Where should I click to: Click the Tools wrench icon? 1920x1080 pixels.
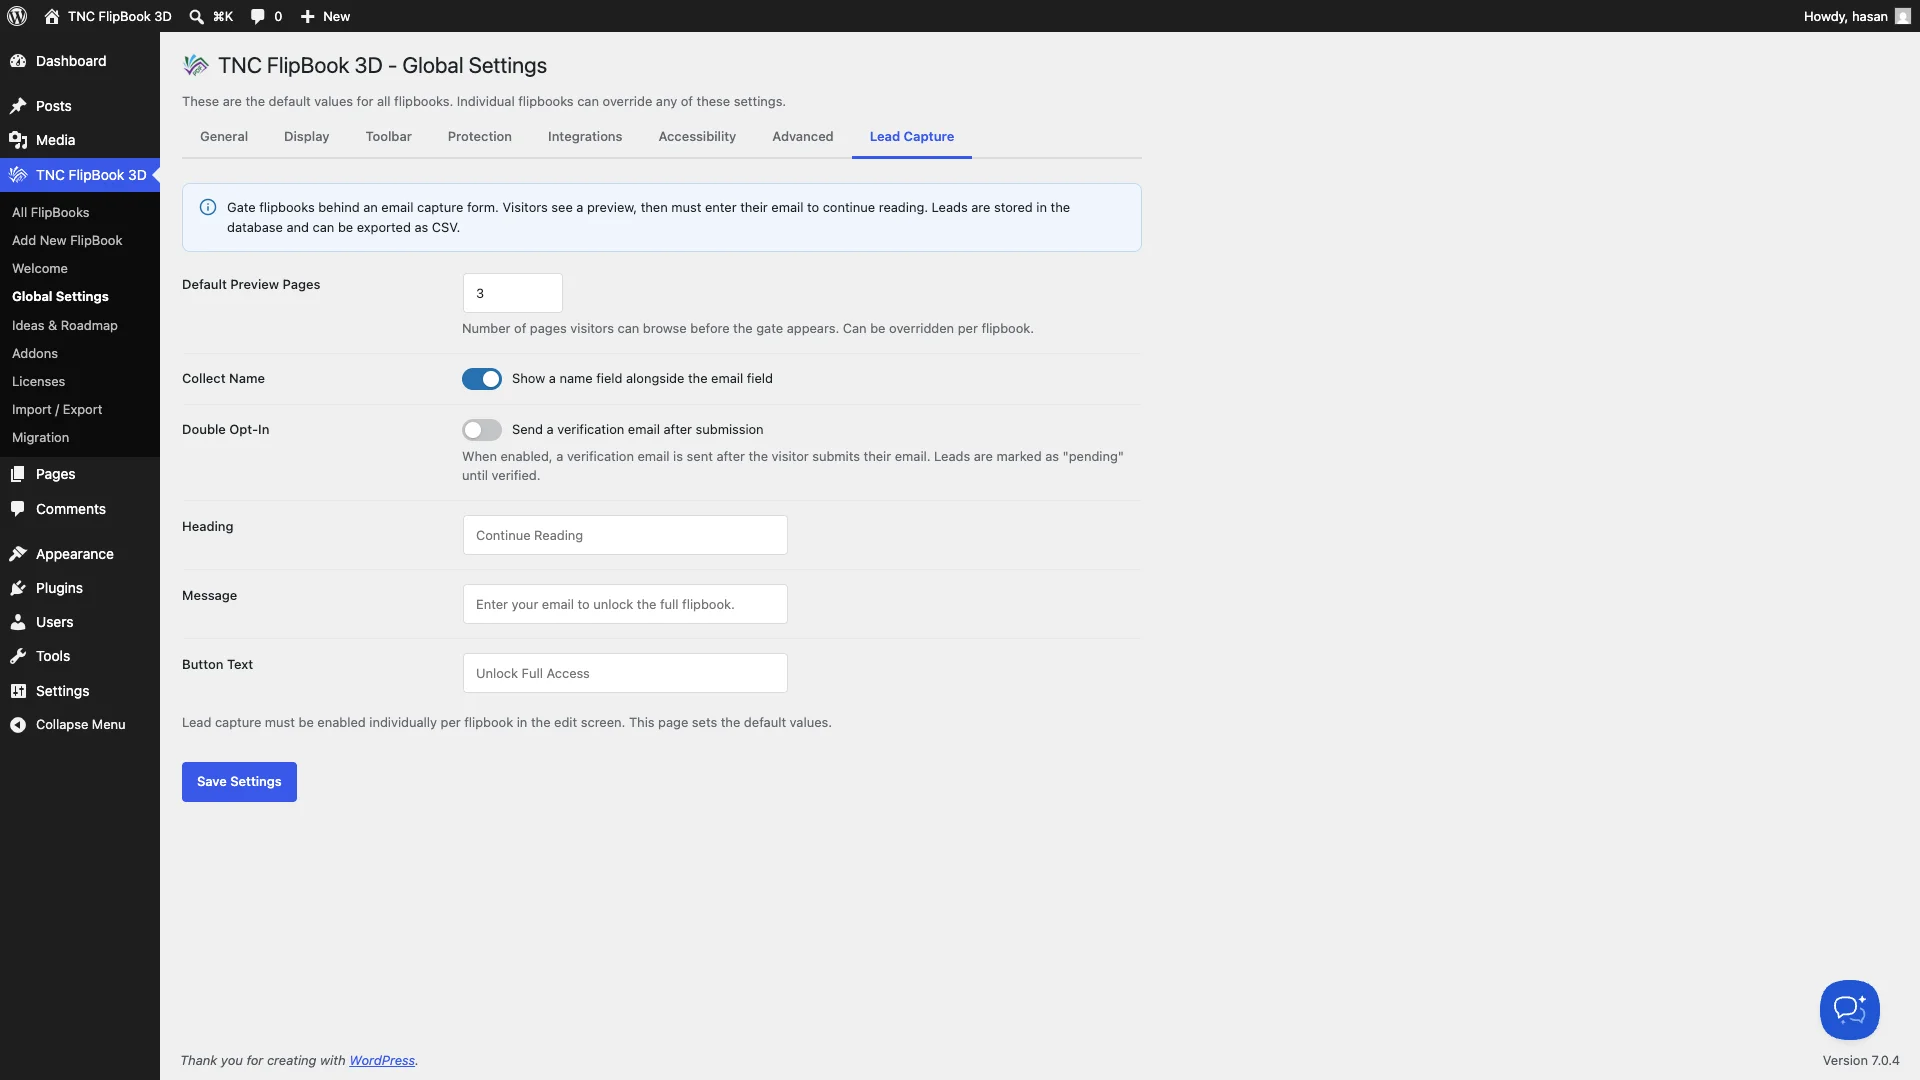[x=18, y=656]
